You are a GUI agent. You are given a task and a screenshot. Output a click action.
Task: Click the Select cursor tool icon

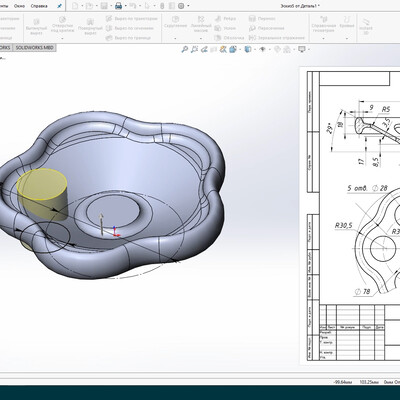pos(147,6)
